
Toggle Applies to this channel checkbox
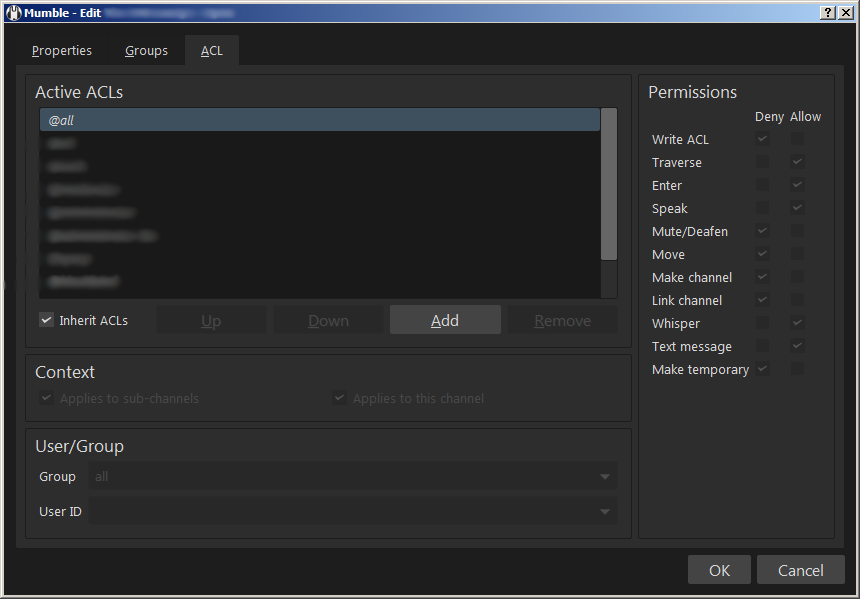[x=340, y=398]
